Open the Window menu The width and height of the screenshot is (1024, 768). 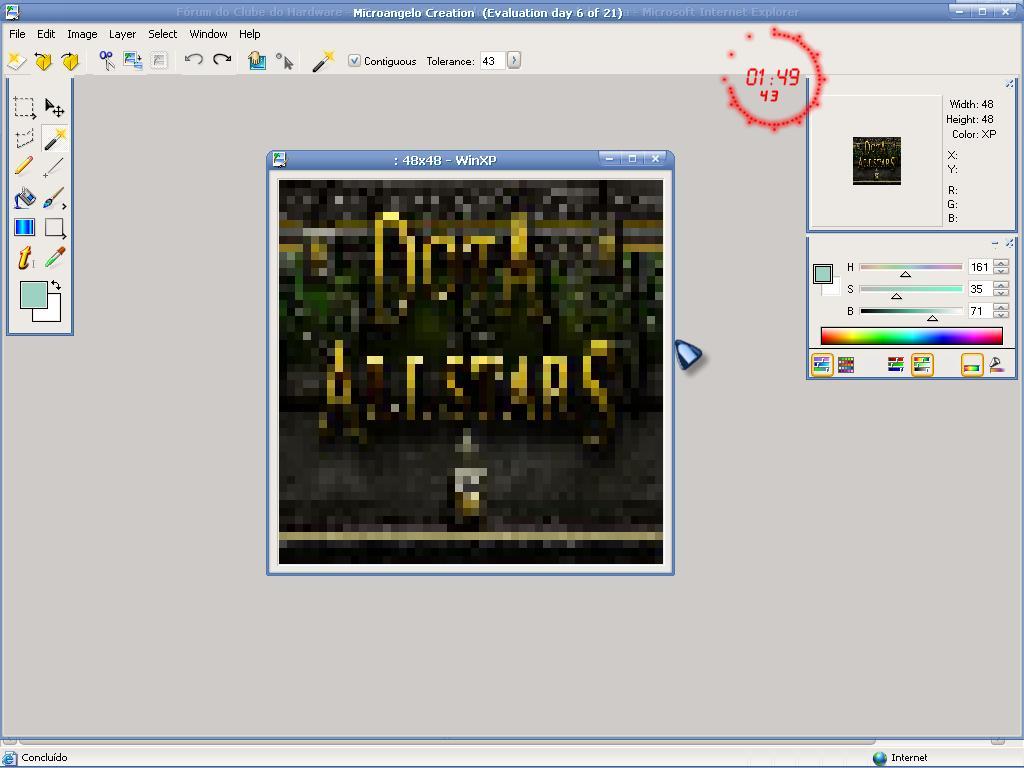coord(208,34)
